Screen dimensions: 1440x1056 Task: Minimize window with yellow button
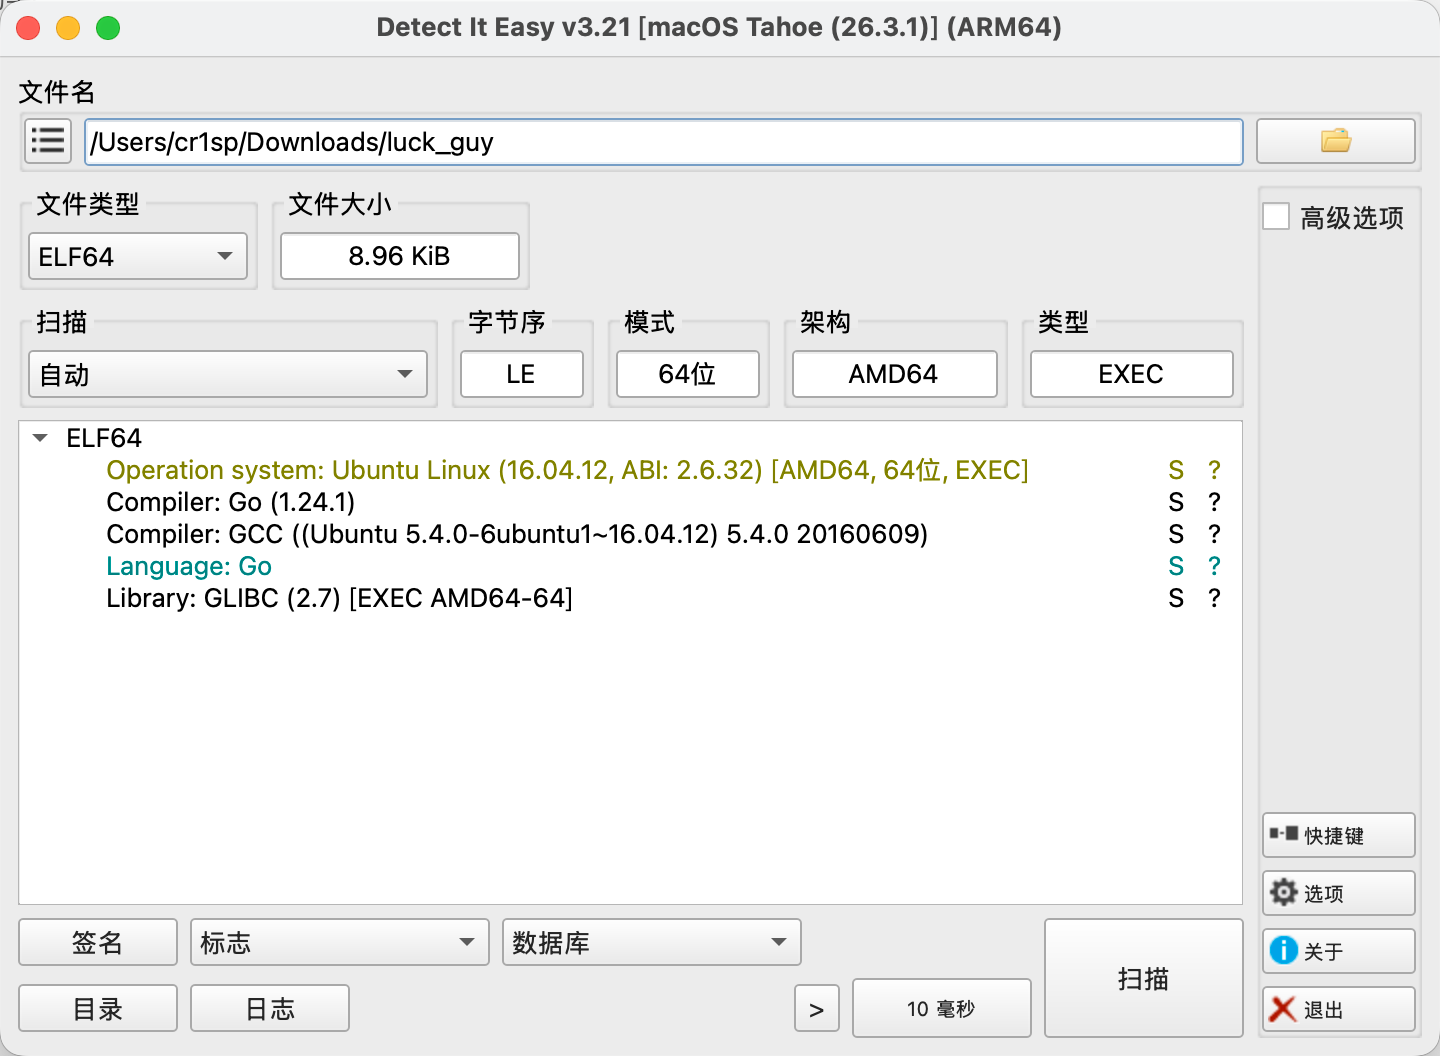68,28
